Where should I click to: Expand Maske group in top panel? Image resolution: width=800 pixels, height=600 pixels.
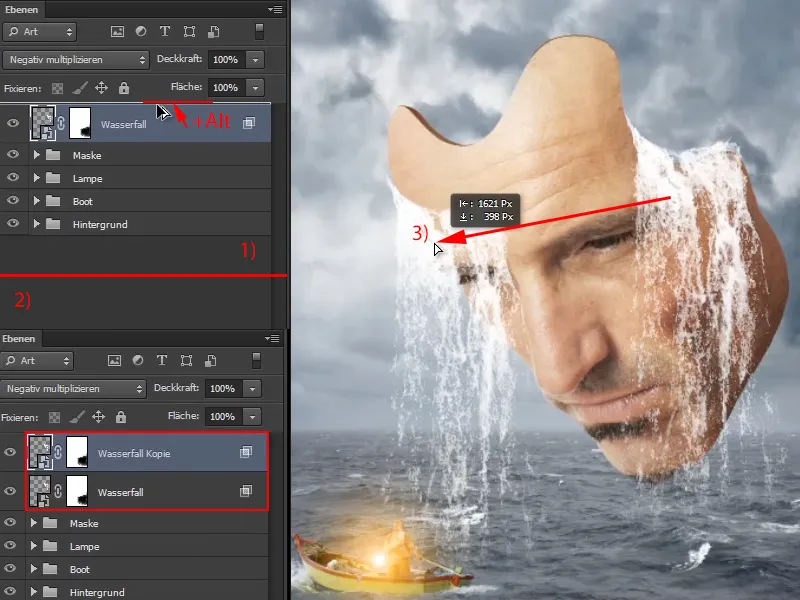coord(36,155)
